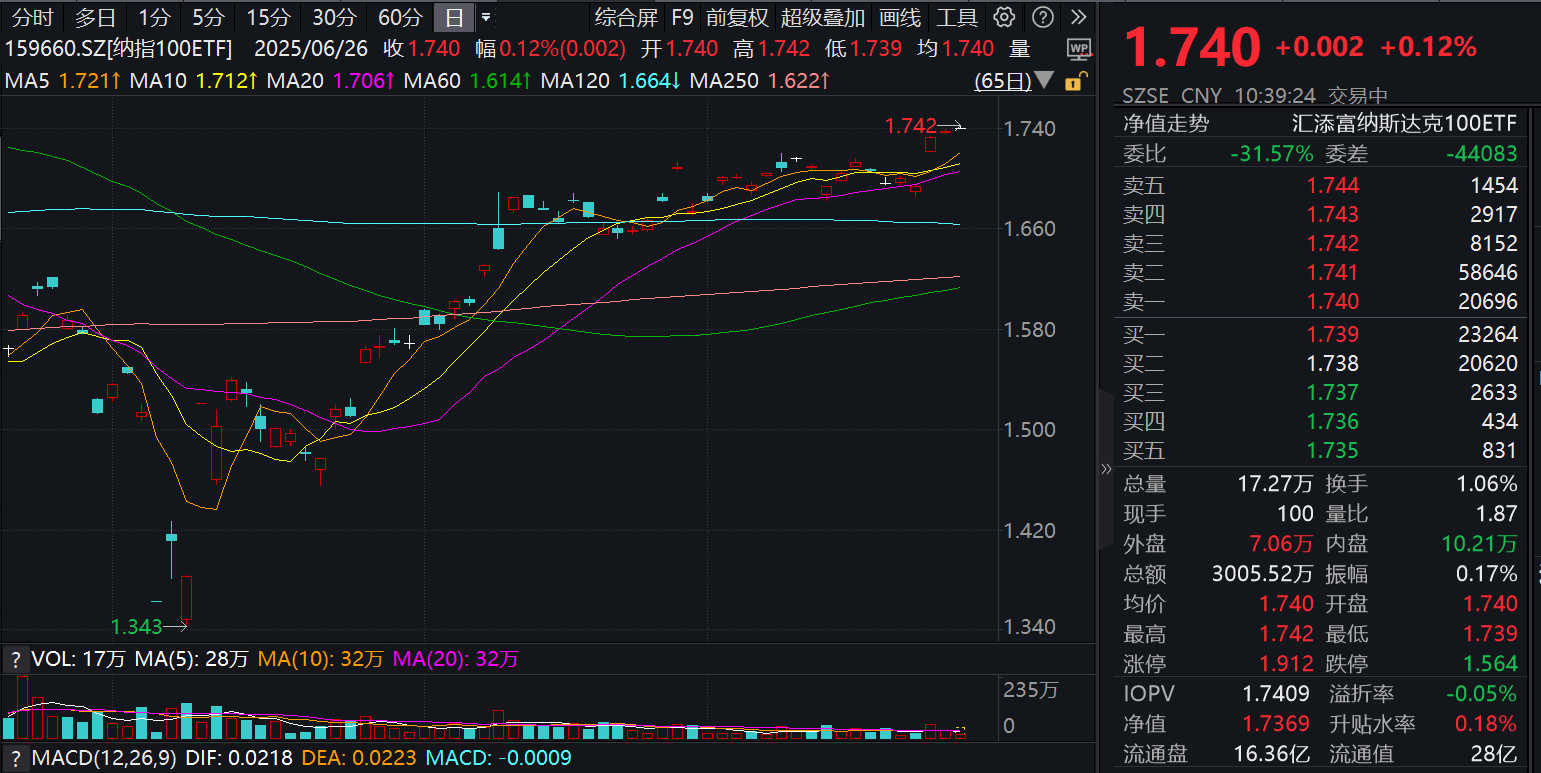The image size is (1541, 773).
Task: Open the chart settings gear icon
Action: (x=1003, y=15)
